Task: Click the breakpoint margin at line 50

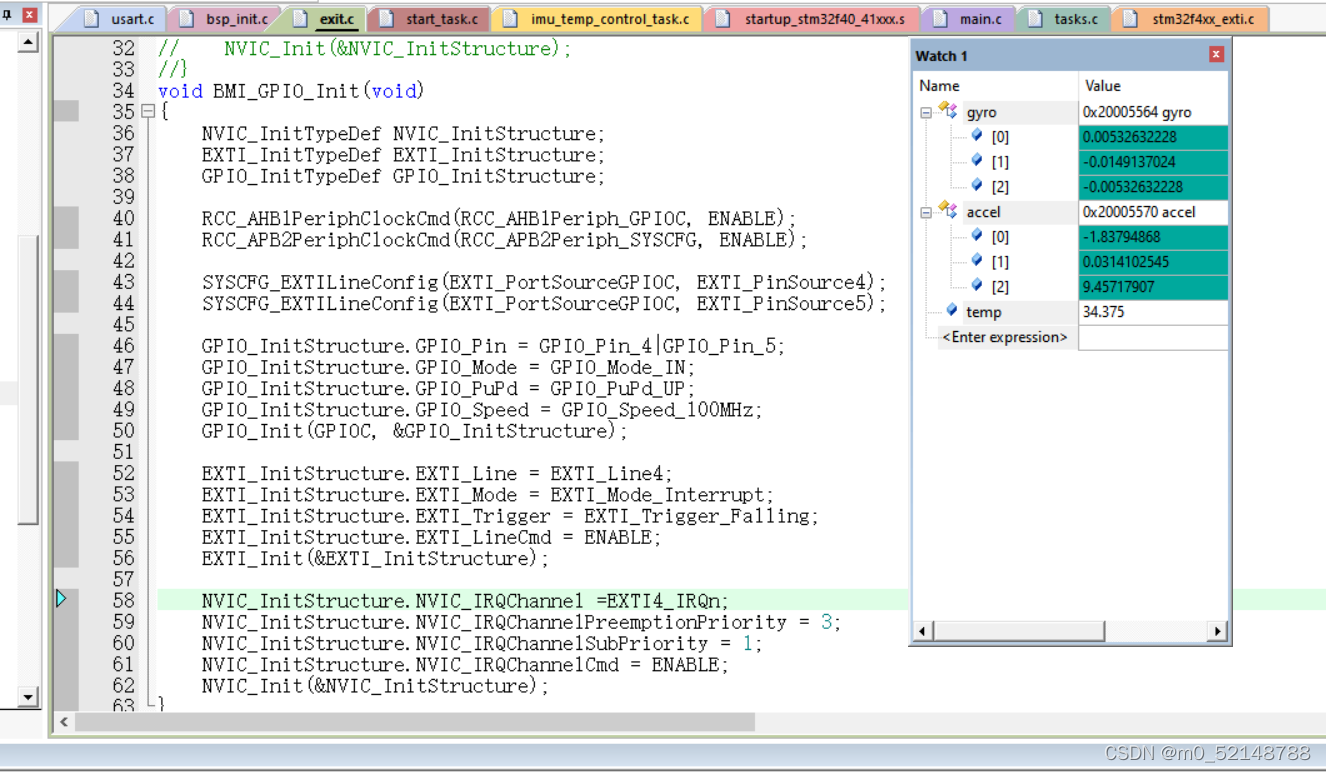Action: coord(65,431)
